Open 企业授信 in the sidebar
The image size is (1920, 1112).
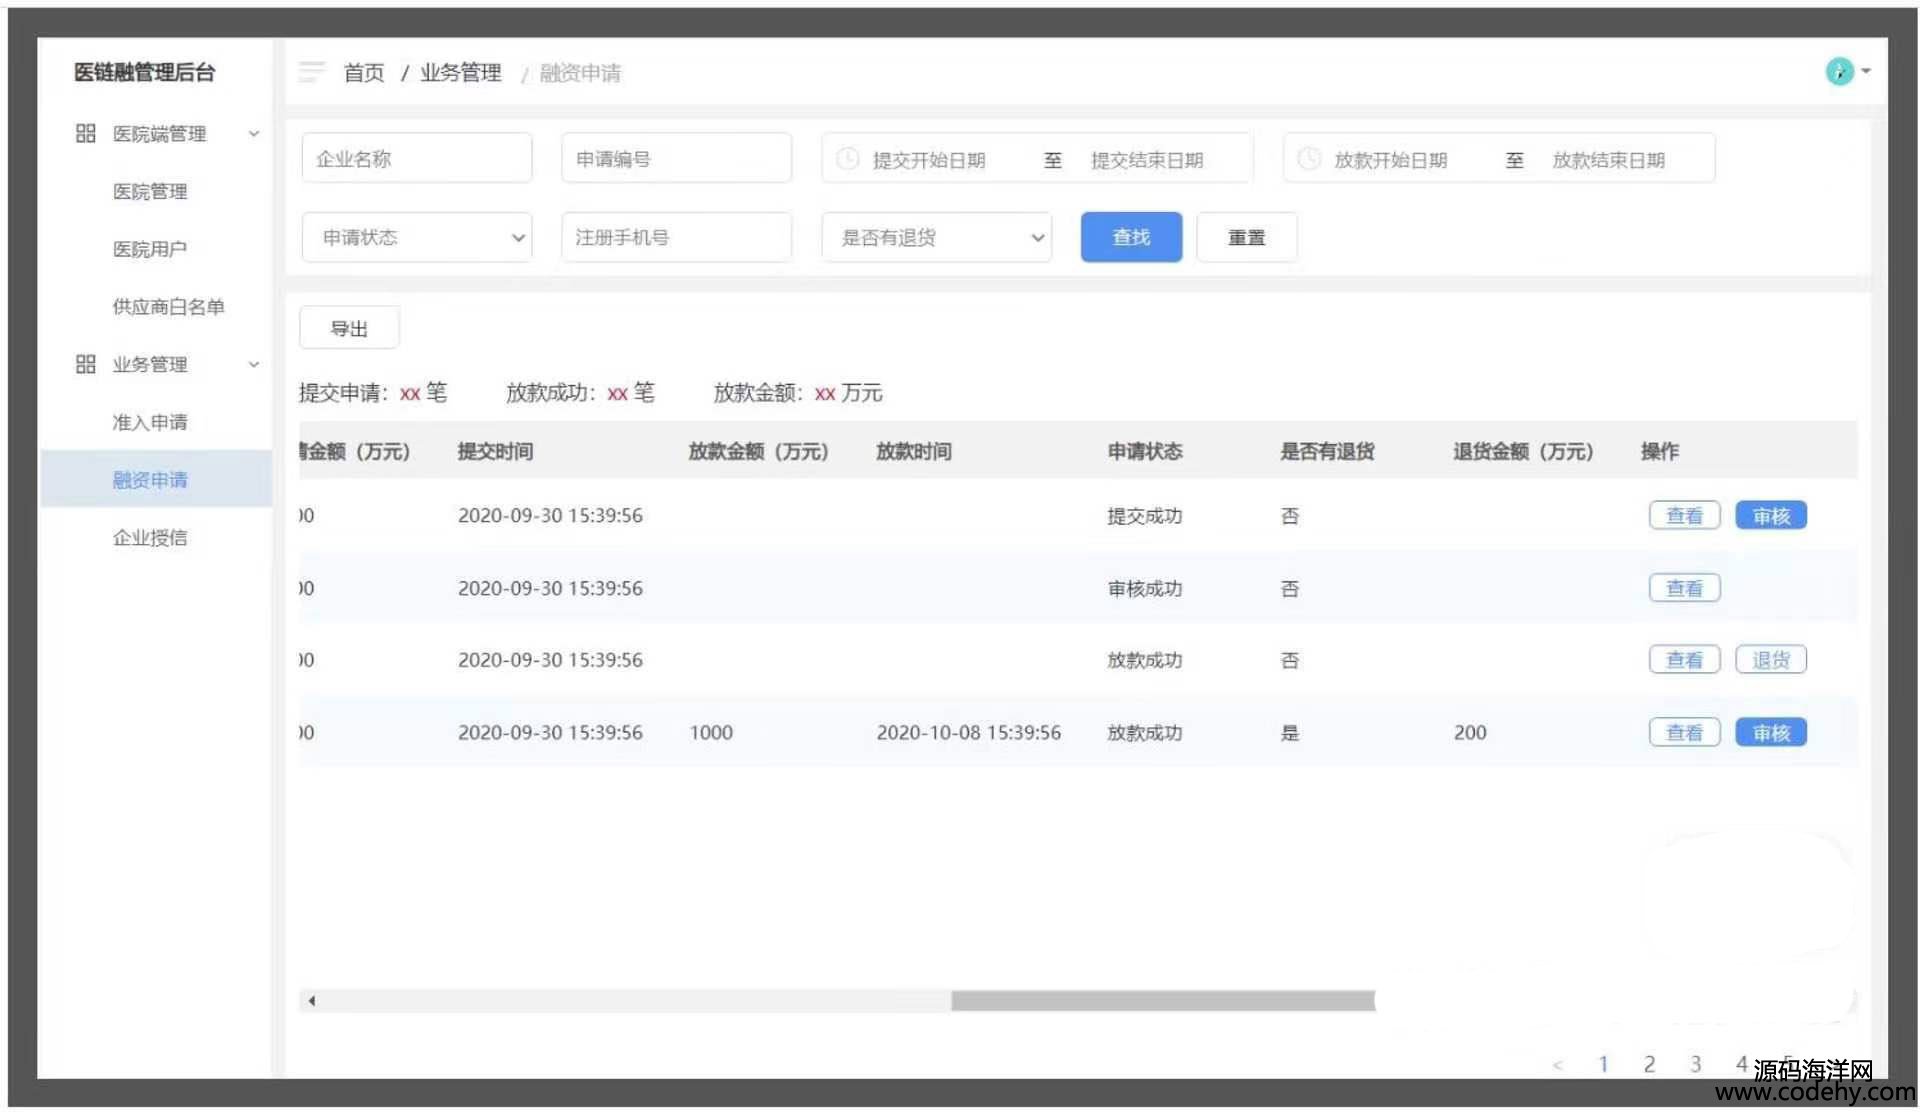(x=150, y=538)
